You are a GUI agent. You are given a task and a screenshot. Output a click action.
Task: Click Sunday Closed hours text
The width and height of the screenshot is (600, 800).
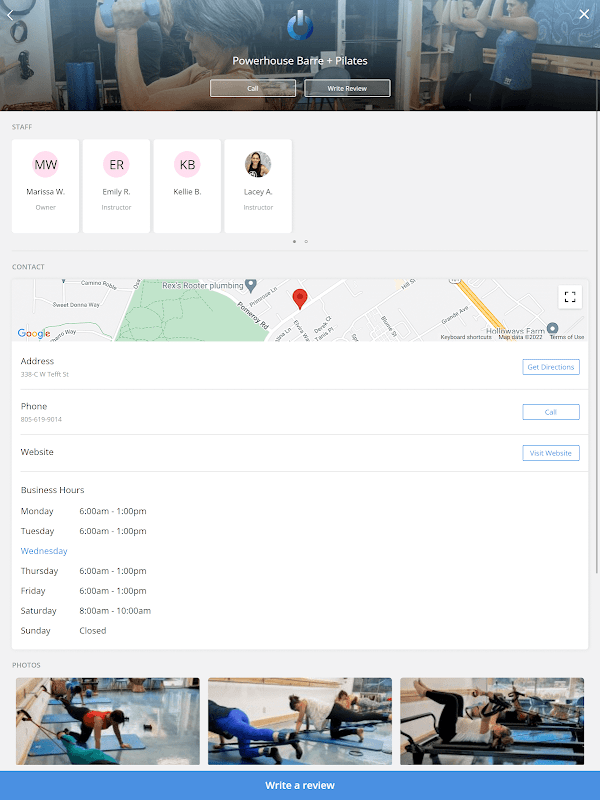coord(92,631)
